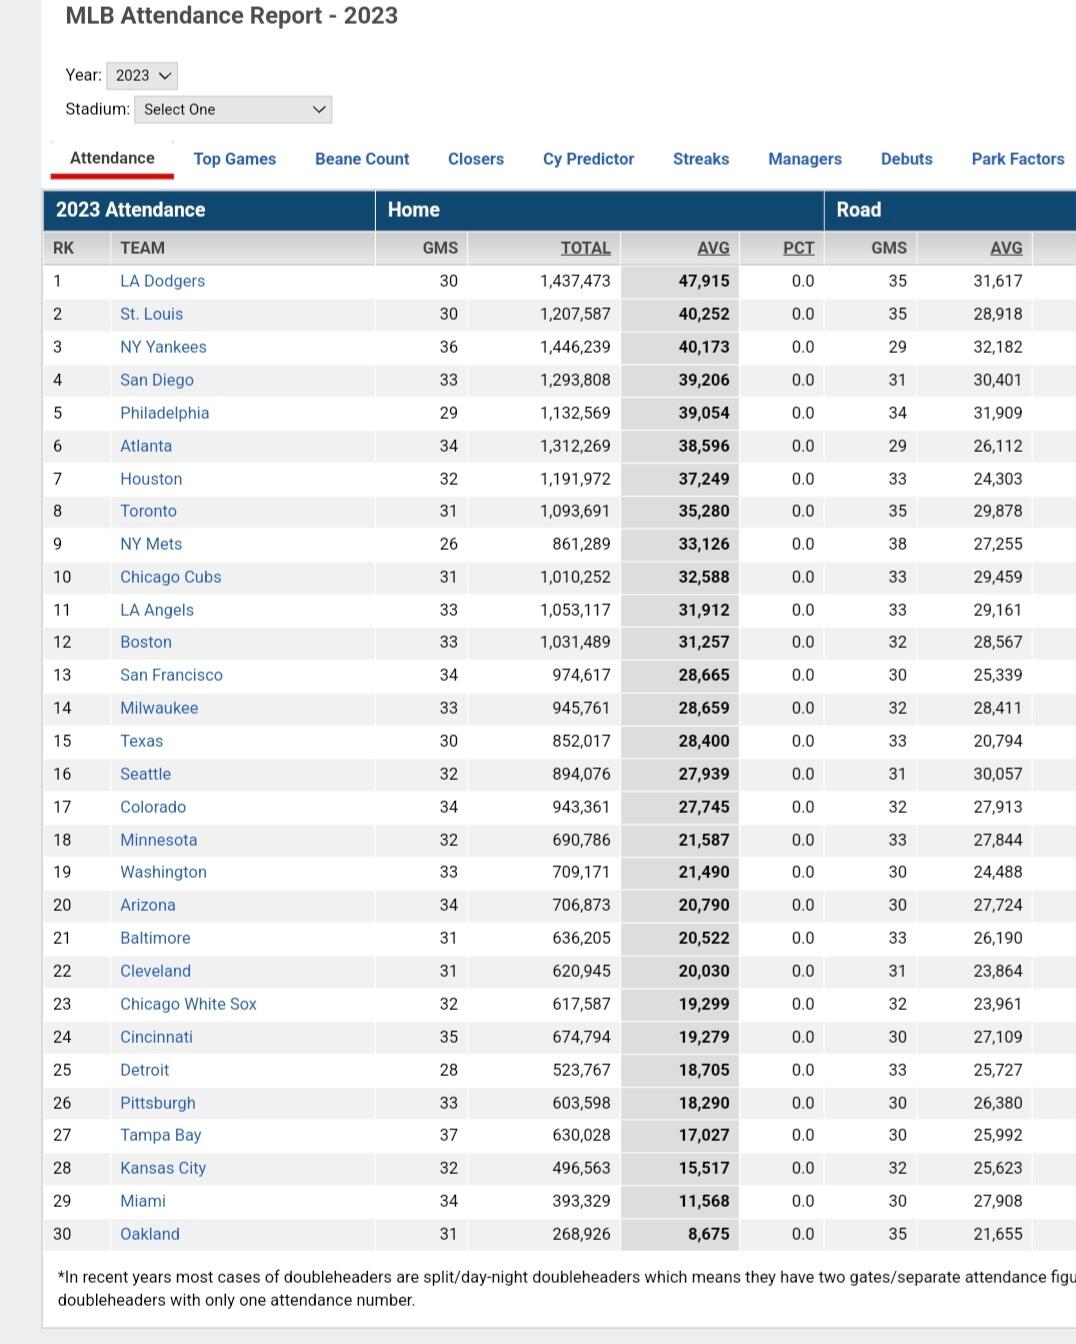The image size is (1076, 1344).
Task: Switch to the Streaks tab
Action: point(701,159)
